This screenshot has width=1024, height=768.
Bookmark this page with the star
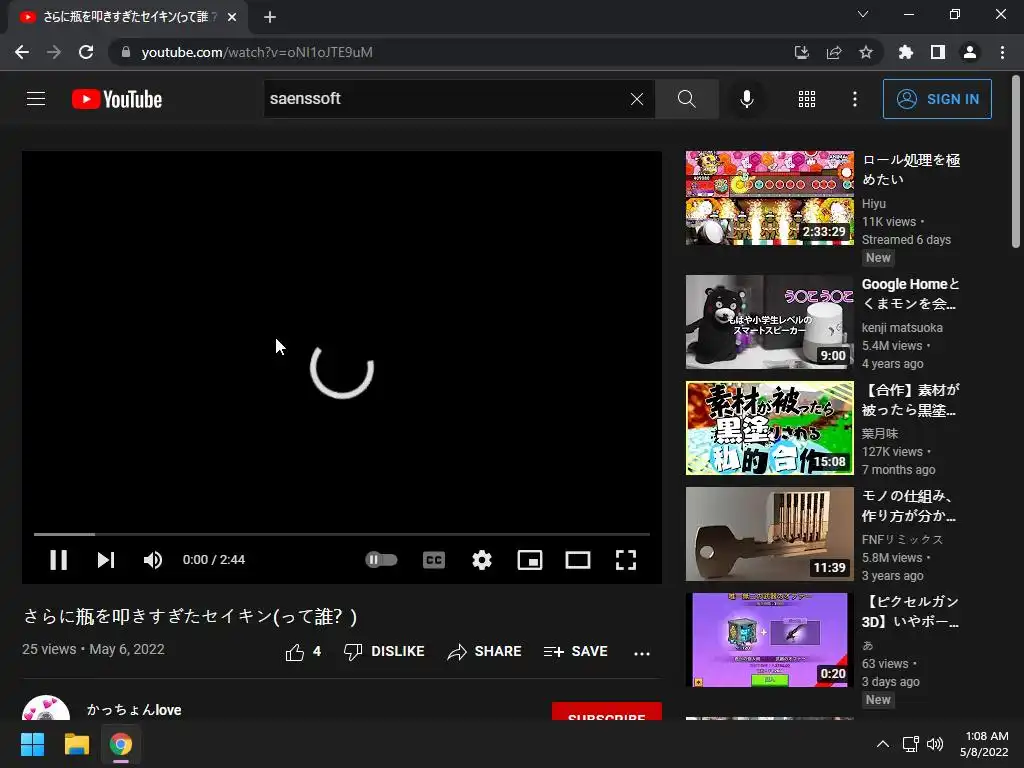pos(866,52)
